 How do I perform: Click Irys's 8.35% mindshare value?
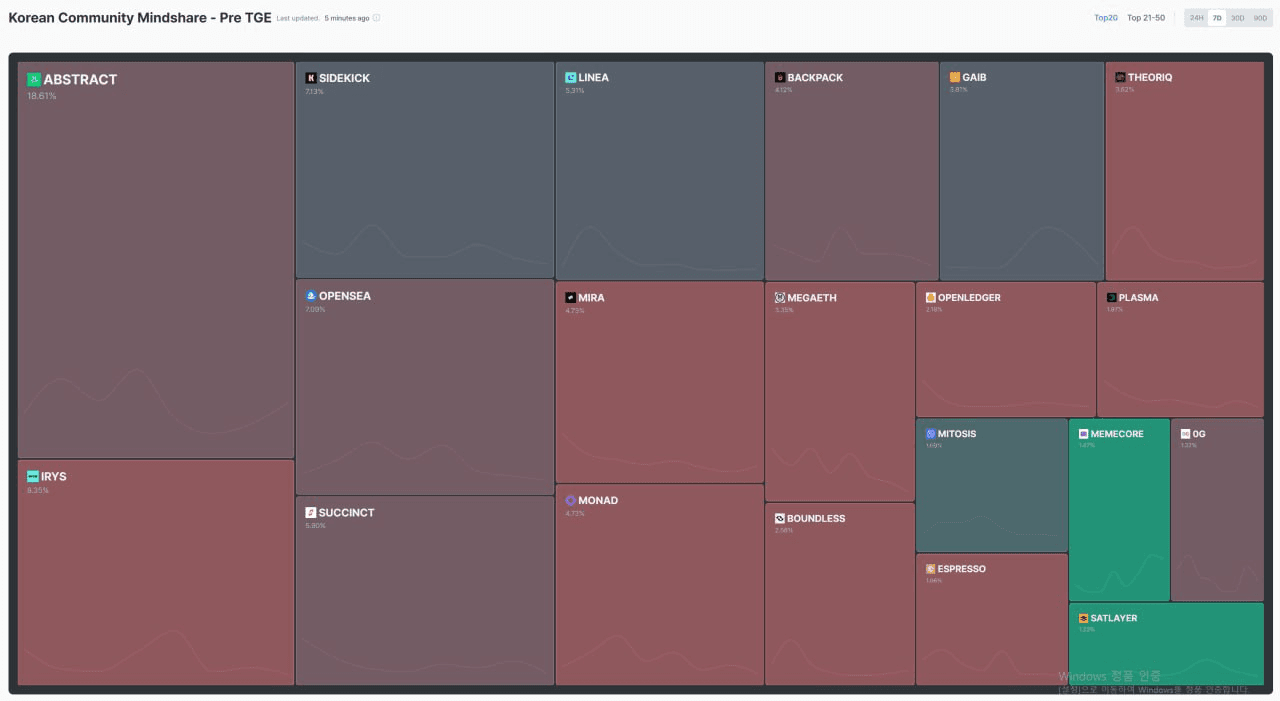click(38, 490)
